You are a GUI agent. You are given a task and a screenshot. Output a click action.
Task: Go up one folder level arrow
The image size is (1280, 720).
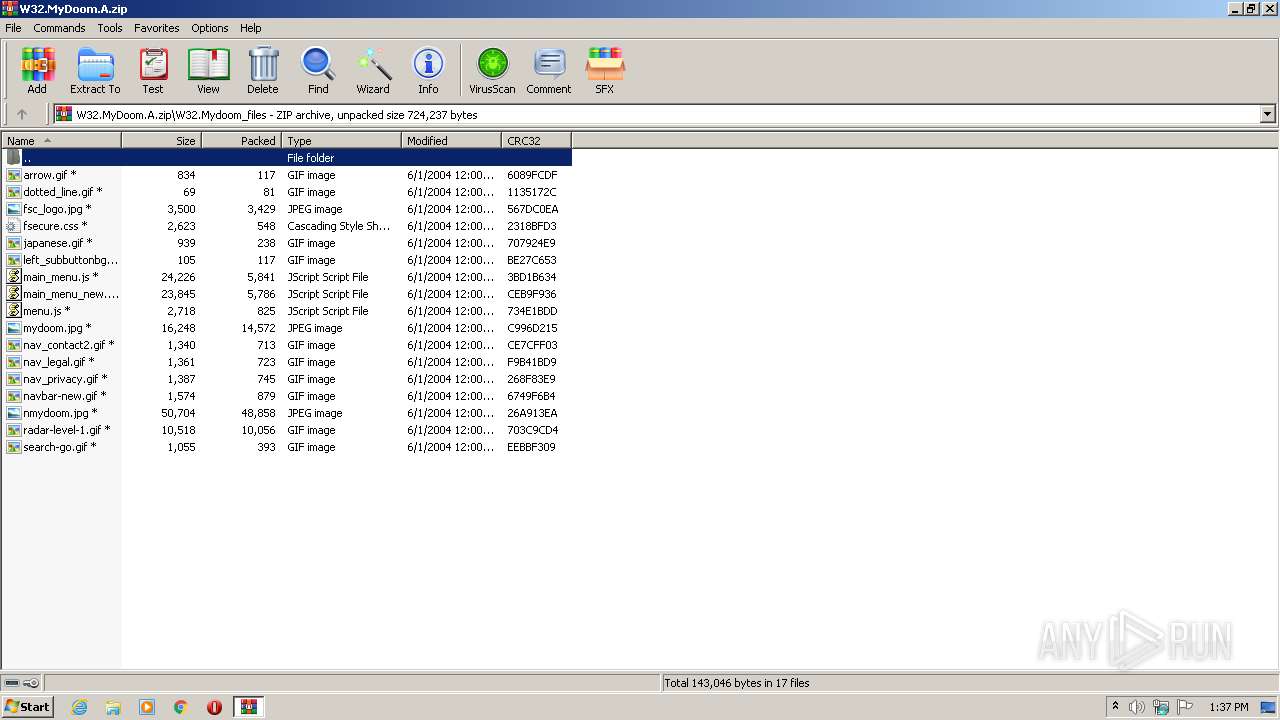tap(22, 114)
